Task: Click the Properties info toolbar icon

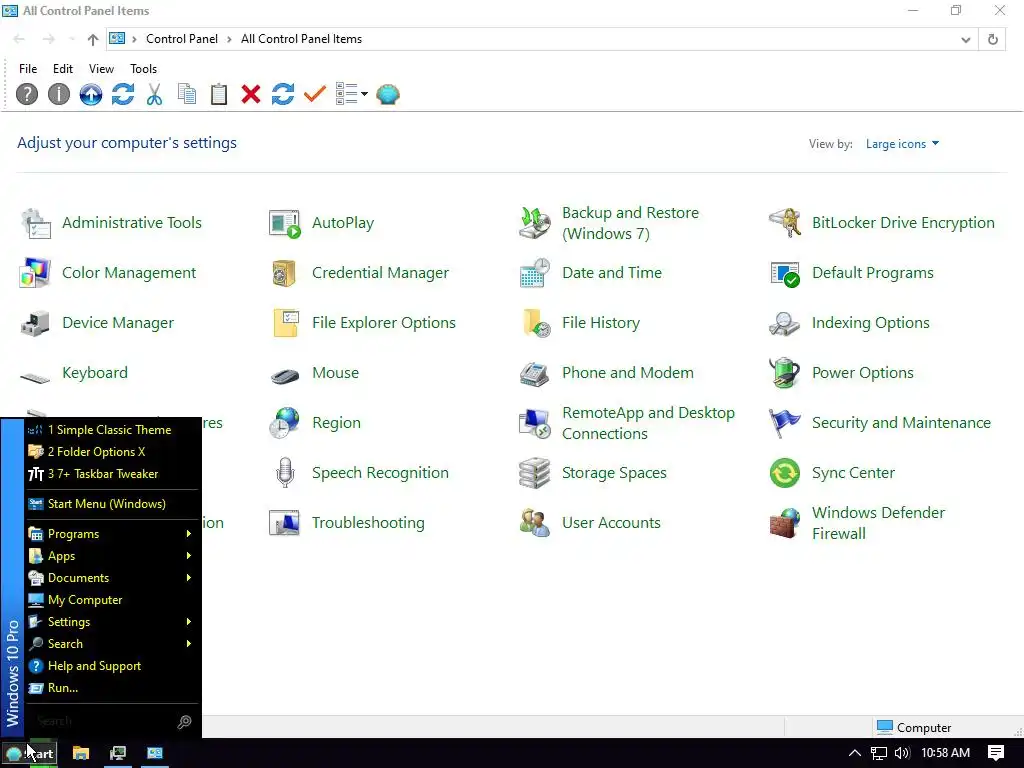Action: coord(59,95)
